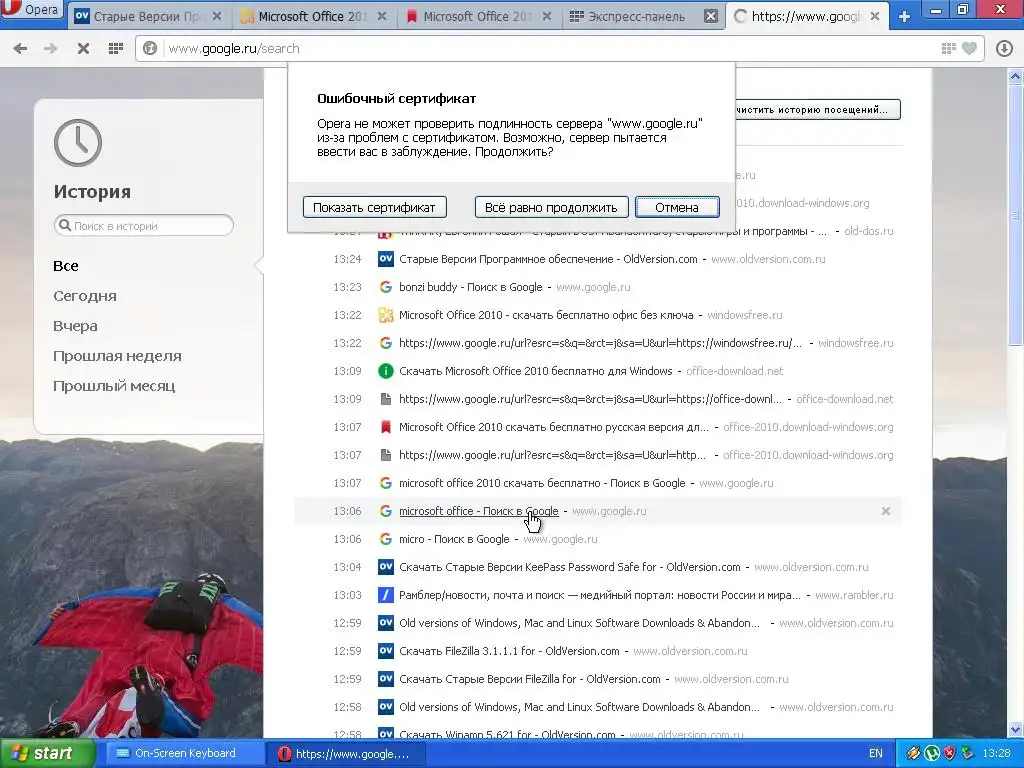Go forward with the forward arrow
The image size is (1024, 768).
coord(50,48)
